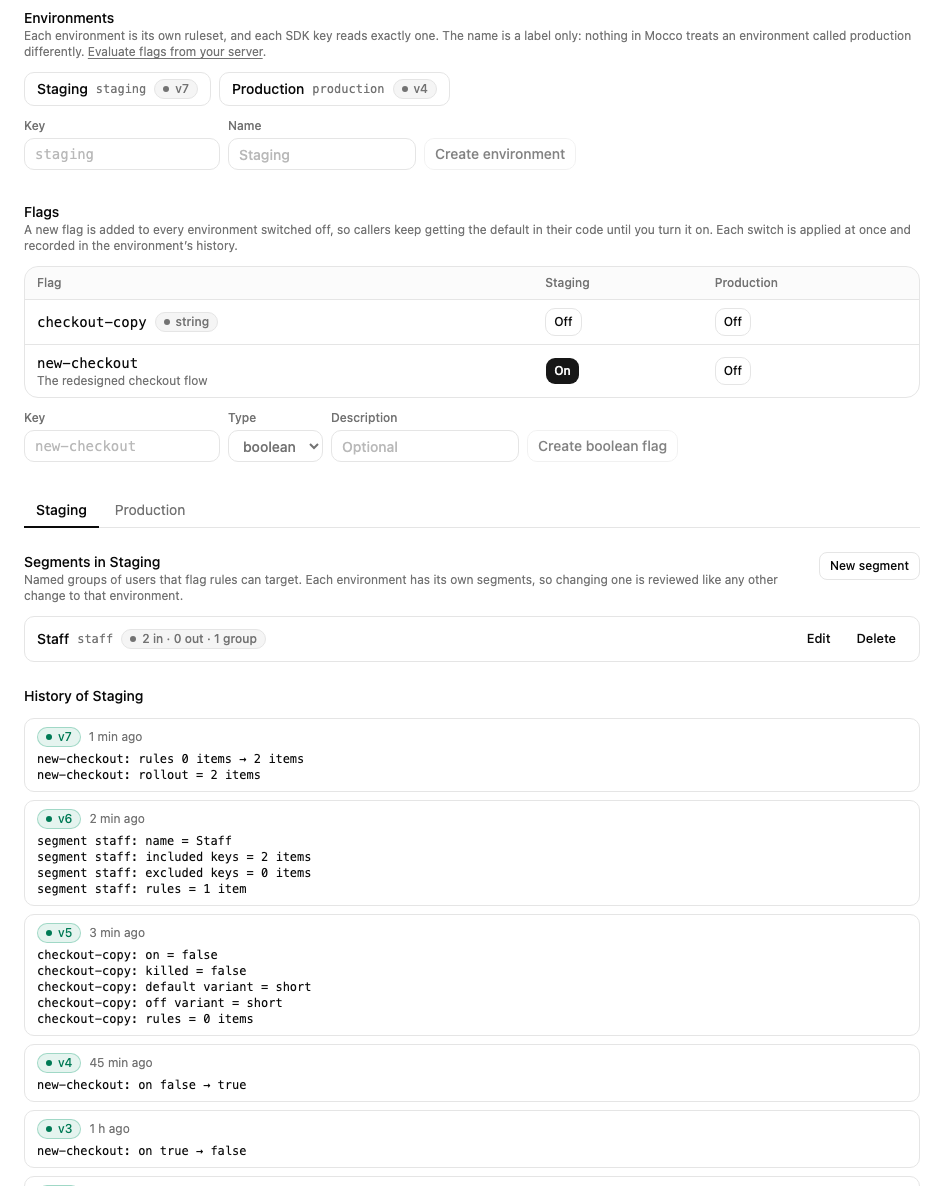
Task: Delete the Staff segment
Action: pyautogui.click(x=876, y=638)
